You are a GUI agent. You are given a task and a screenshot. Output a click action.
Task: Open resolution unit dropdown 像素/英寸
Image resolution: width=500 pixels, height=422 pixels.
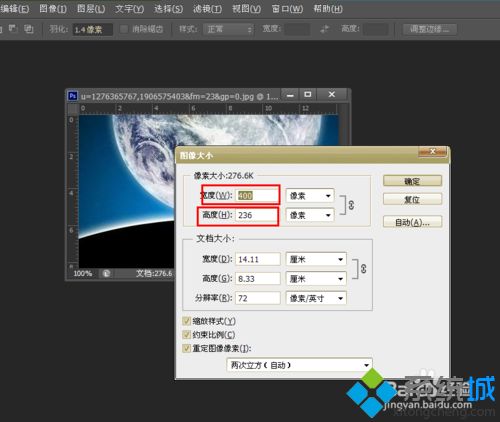click(x=316, y=298)
